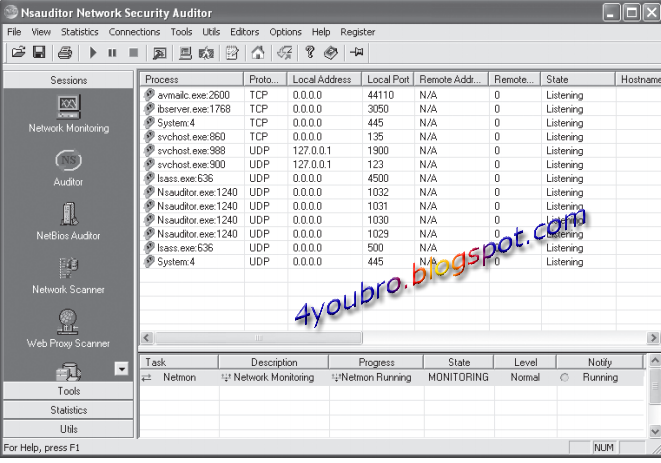Screen dimensions: 661x463
Task: Click the notepad editor toolbar icon
Action: 232,53
